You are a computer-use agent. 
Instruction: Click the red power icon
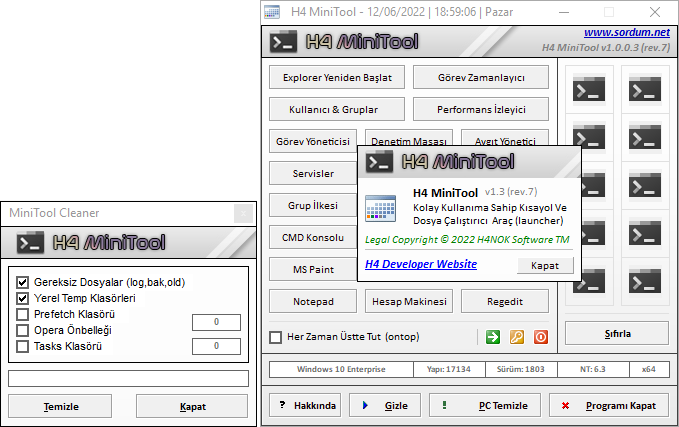click(540, 336)
